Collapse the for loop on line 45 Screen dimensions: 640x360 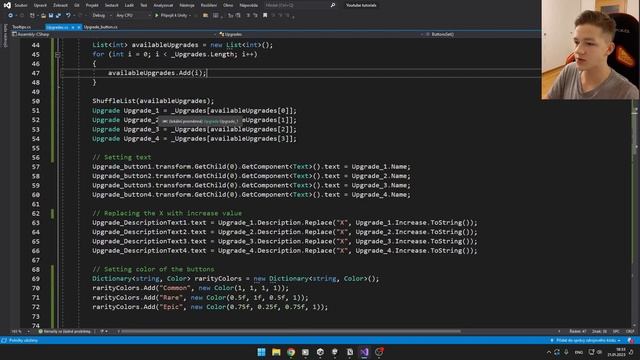tap(58, 54)
